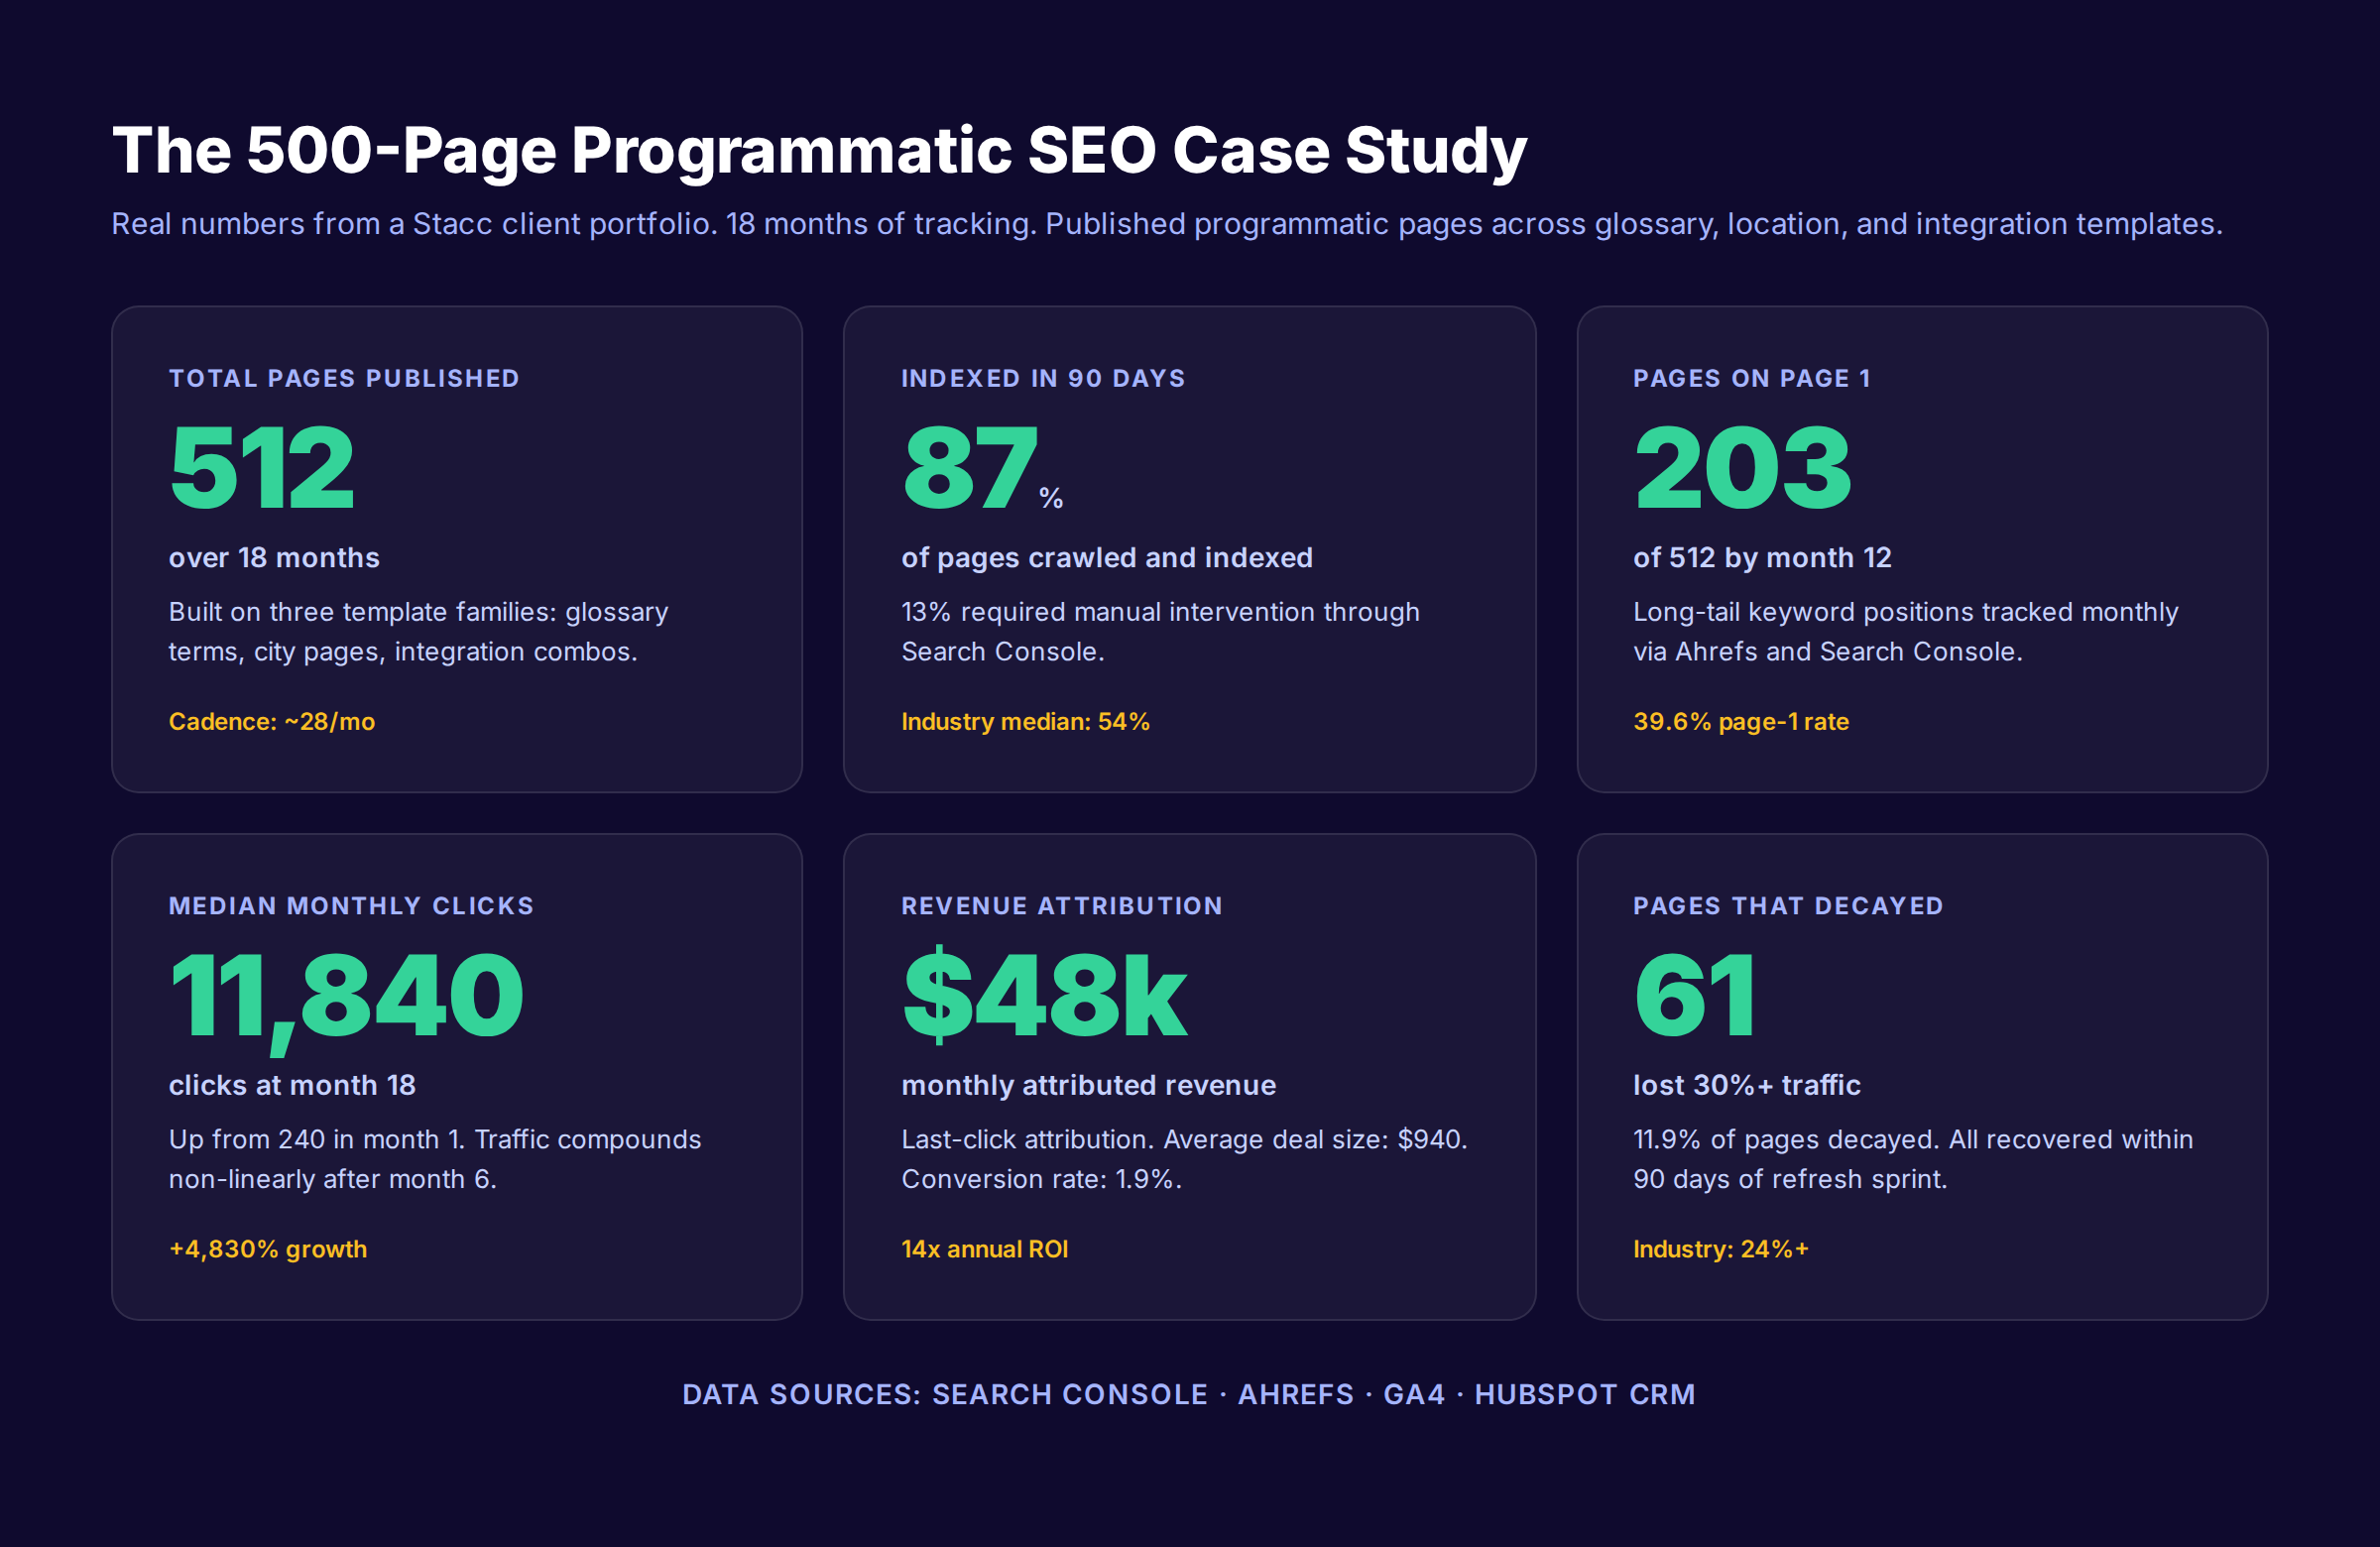
Task: Click the 'Long-tail keyword positions tracked' description
Action: click(1905, 632)
